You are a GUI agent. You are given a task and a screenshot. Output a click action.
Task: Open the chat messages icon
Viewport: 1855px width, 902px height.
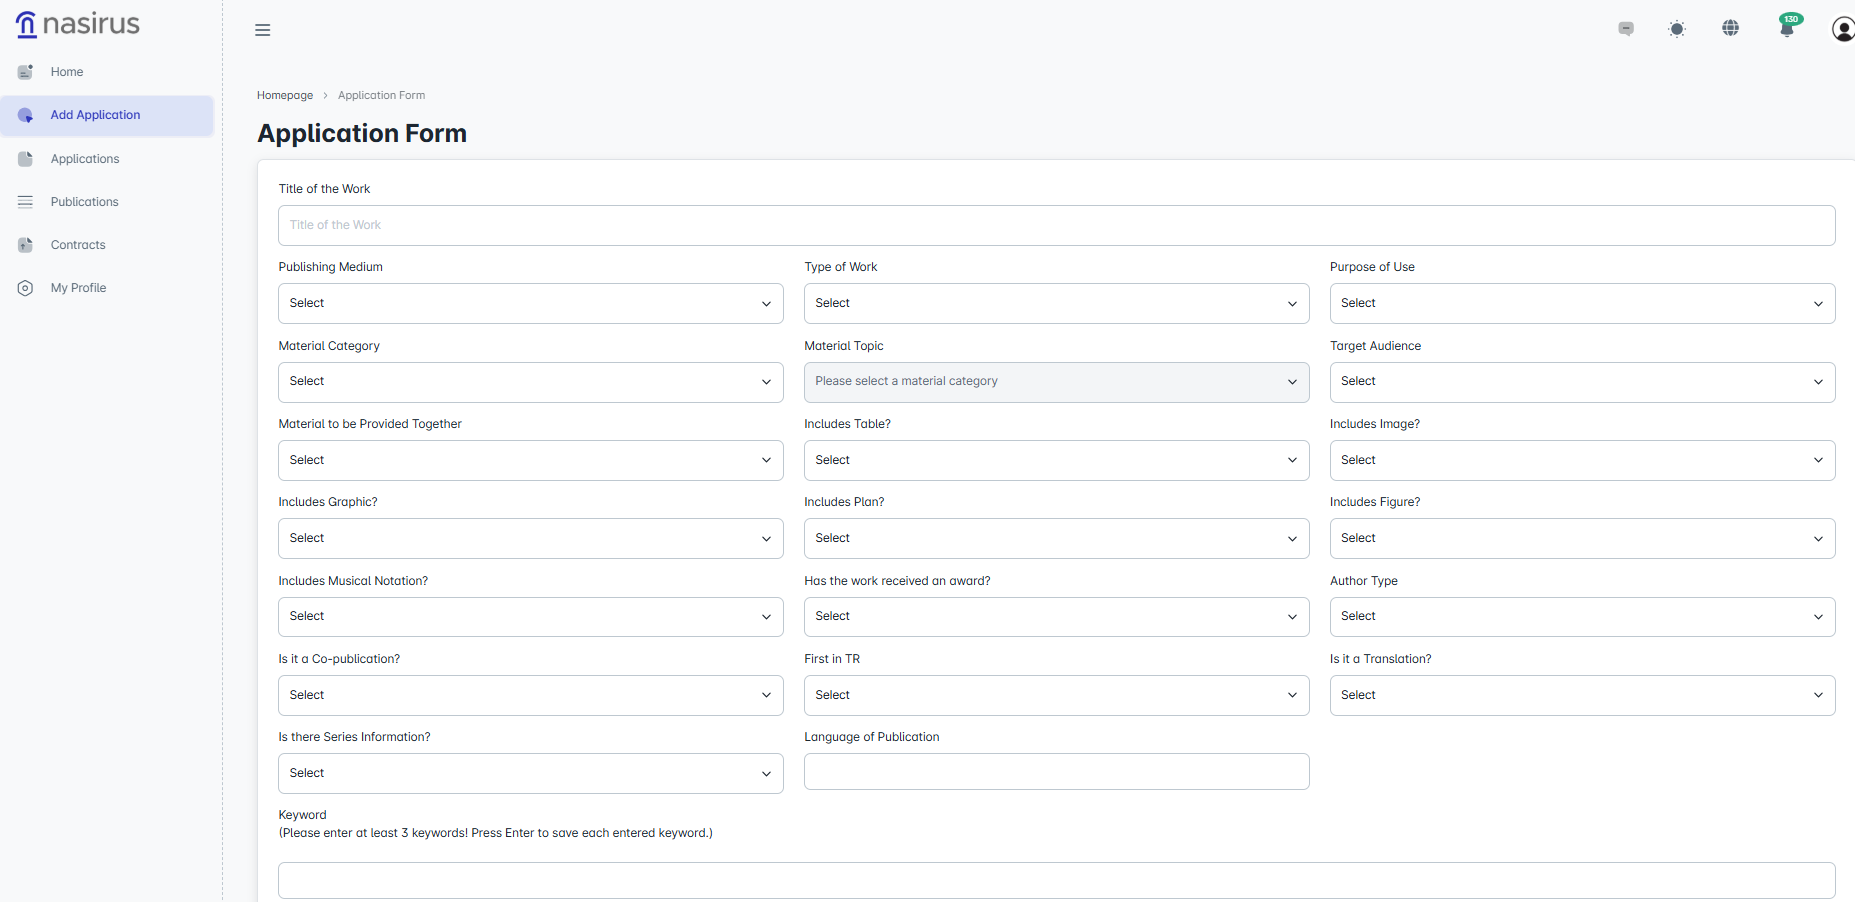[1626, 29]
